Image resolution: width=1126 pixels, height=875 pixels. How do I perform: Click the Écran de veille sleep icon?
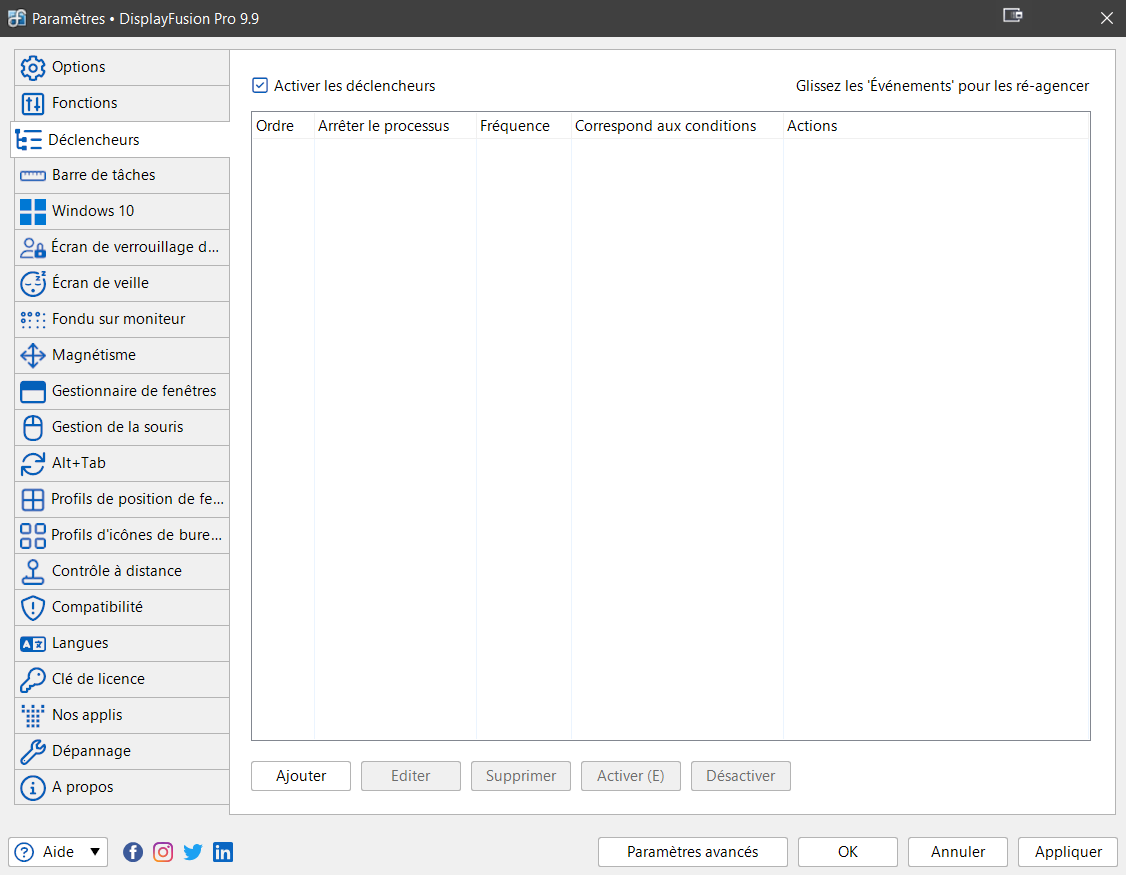[x=32, y=284]
